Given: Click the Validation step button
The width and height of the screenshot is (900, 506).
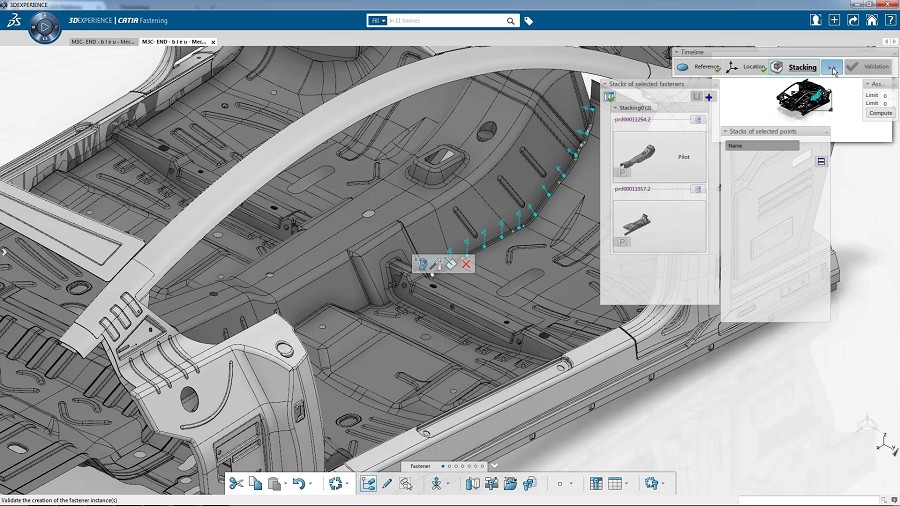Looking at the screenshot, I should [x=867, y=67].
